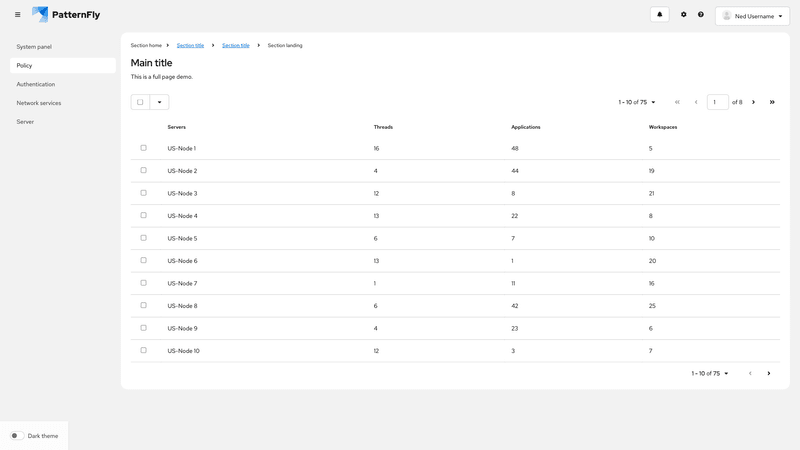Go to previous page in bottom pagination
The width and height of the screenshot is (800, 450).
pos(750,373)
